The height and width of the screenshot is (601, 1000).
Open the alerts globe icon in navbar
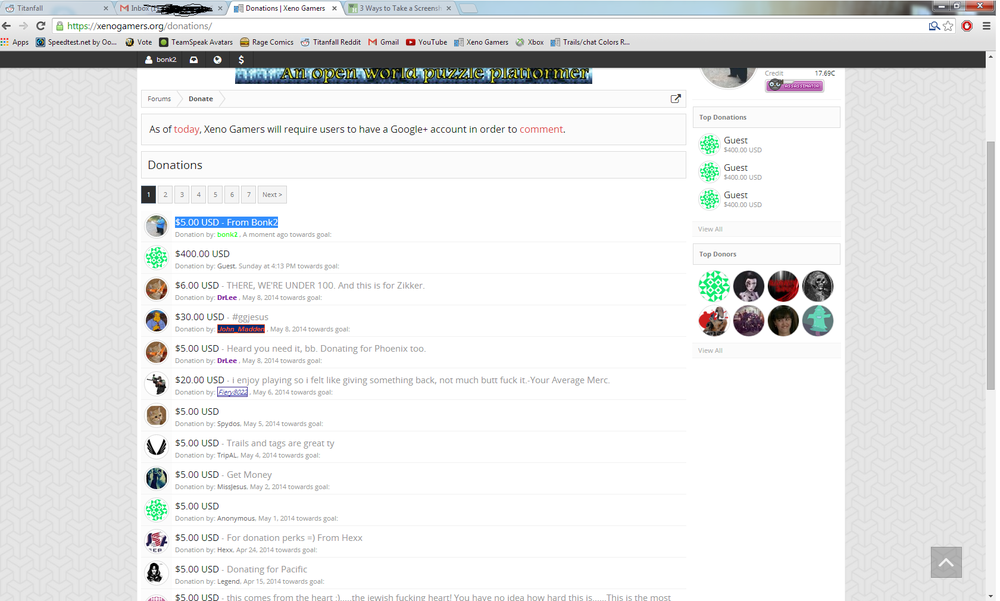point(217,59)
